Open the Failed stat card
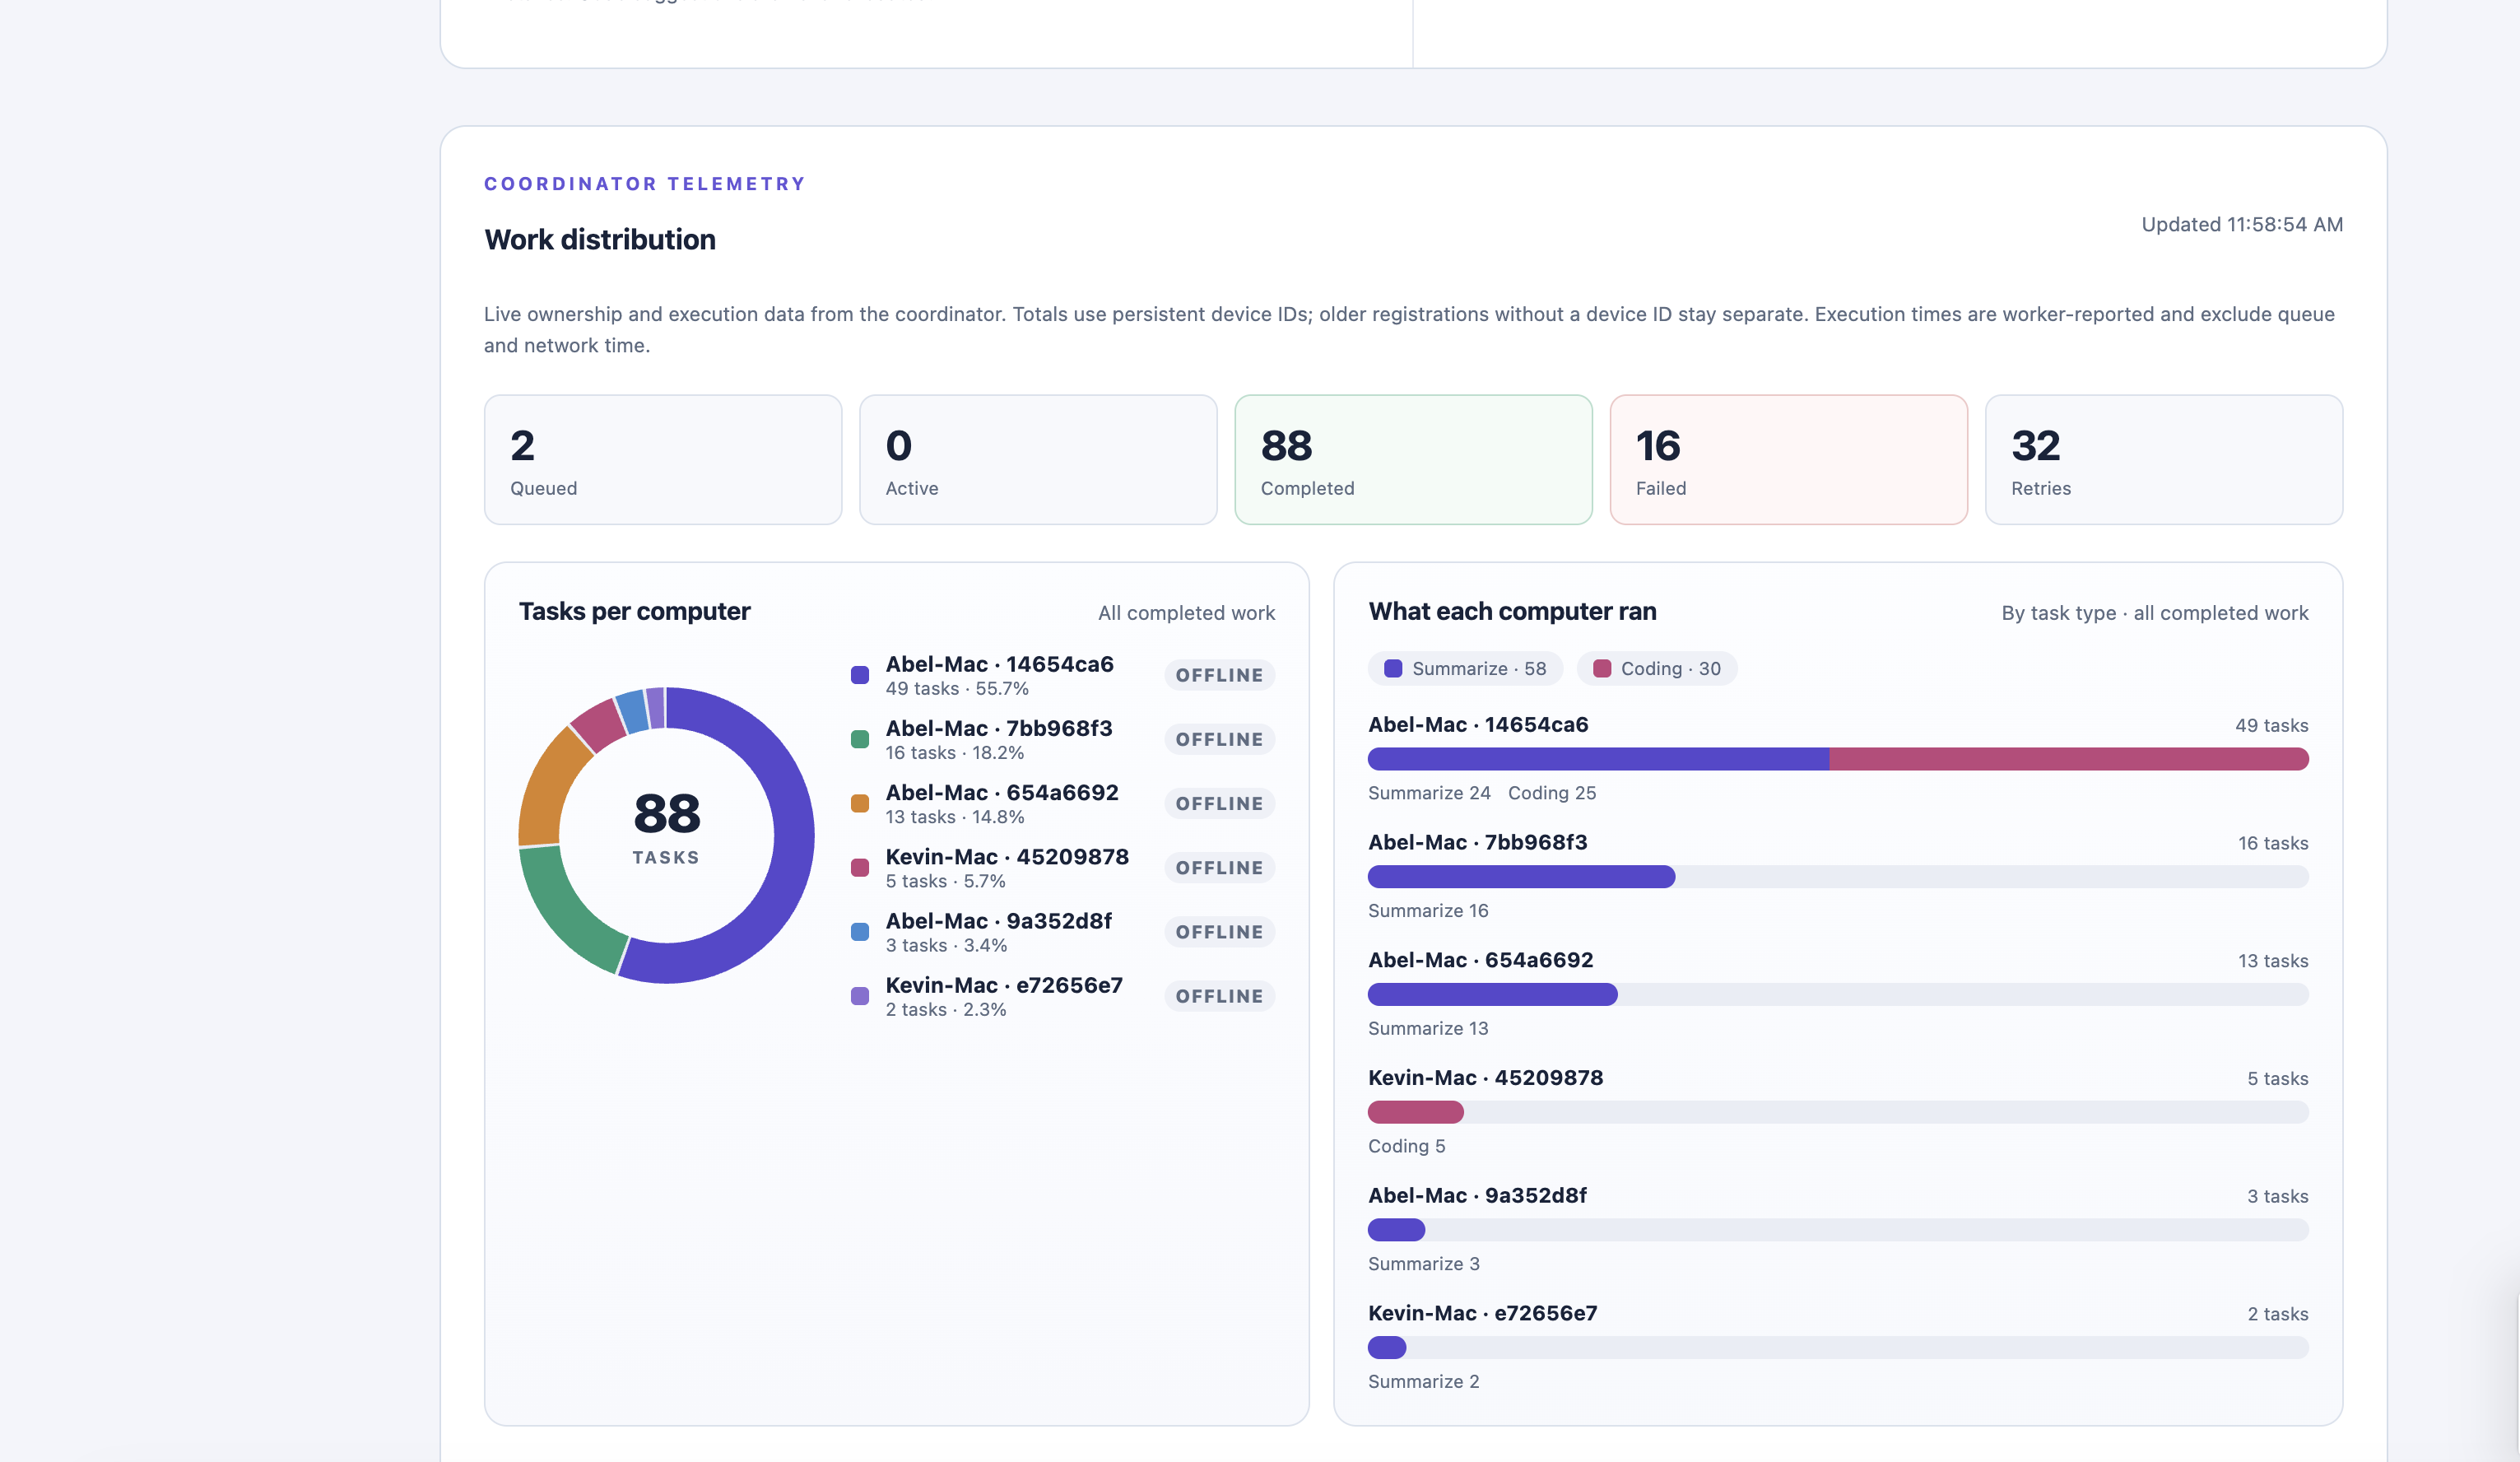The width and height of the screenshot is (2520, 1462). tap(1788, 460)
